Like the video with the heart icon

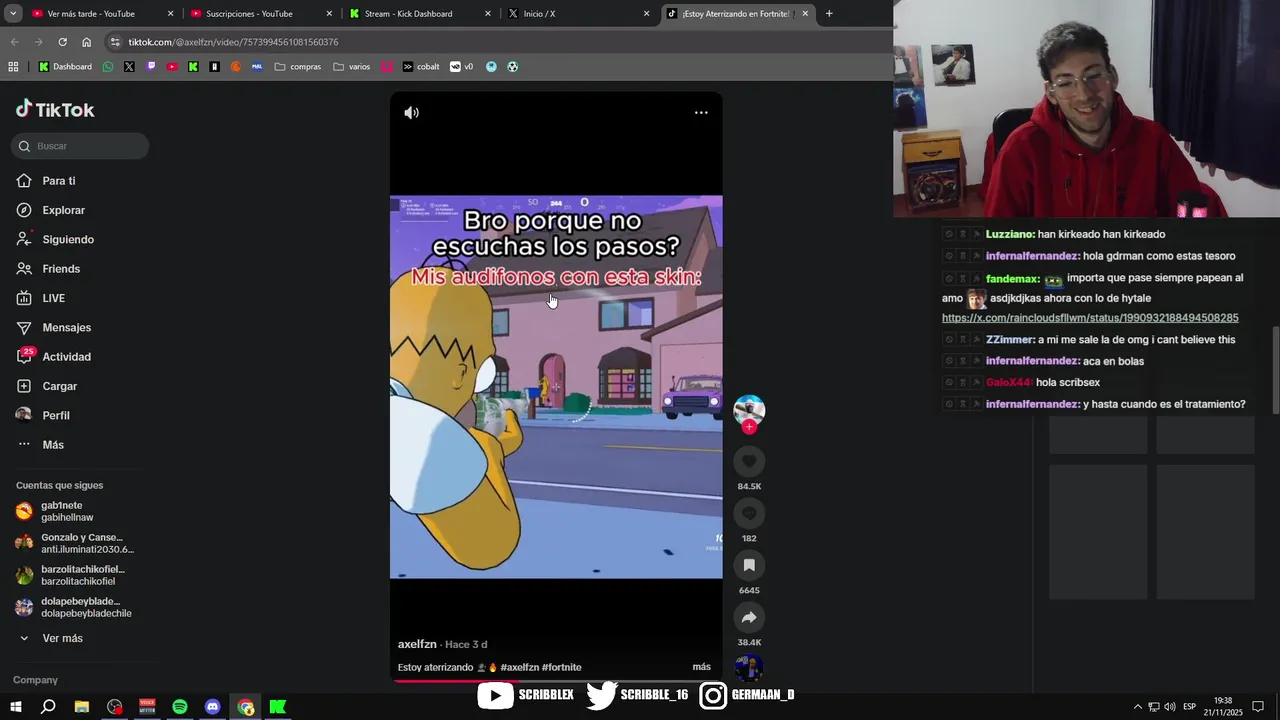coord(749,461)
